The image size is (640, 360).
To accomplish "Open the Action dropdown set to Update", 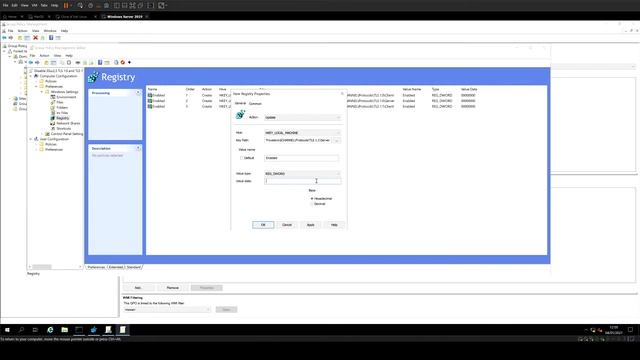I will [302, 117].
